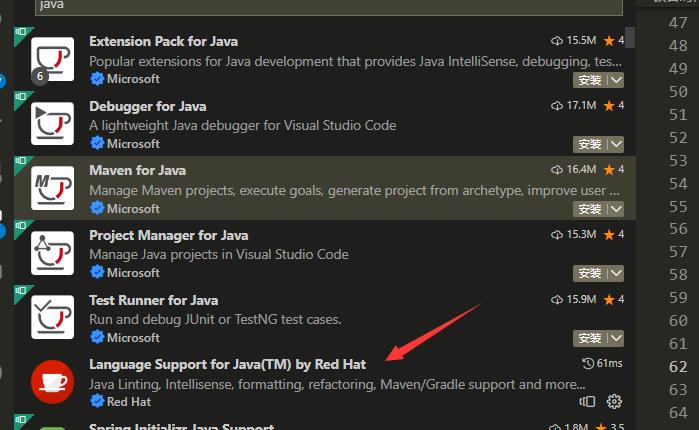
Task: Expand install options for Extension Pack for Java
Action: (x=616, y=80)
